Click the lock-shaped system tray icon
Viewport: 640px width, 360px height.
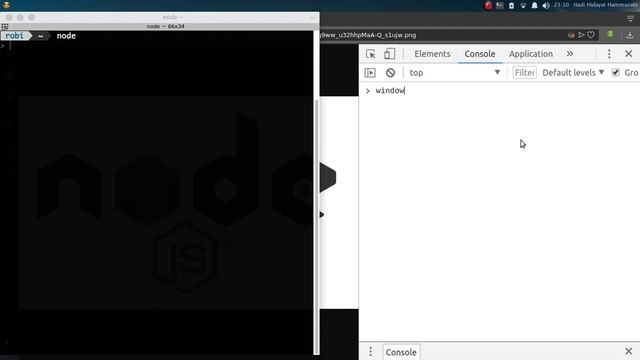[x=511, y=5]
